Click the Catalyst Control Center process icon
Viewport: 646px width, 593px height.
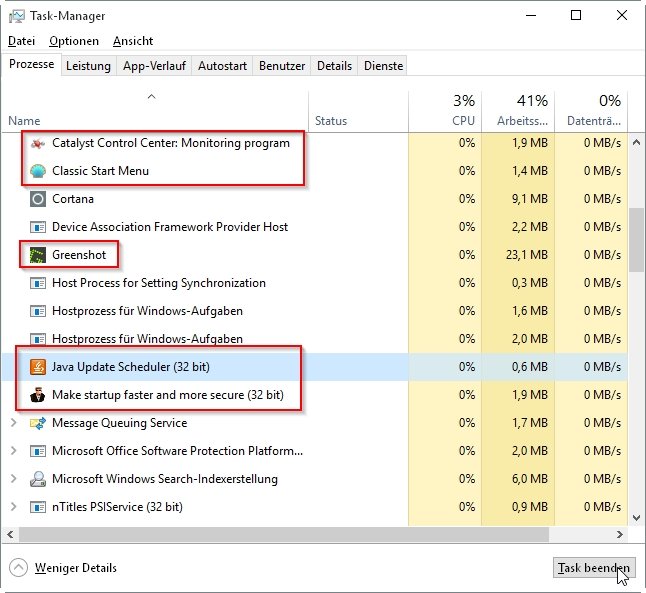click(38, 143)
